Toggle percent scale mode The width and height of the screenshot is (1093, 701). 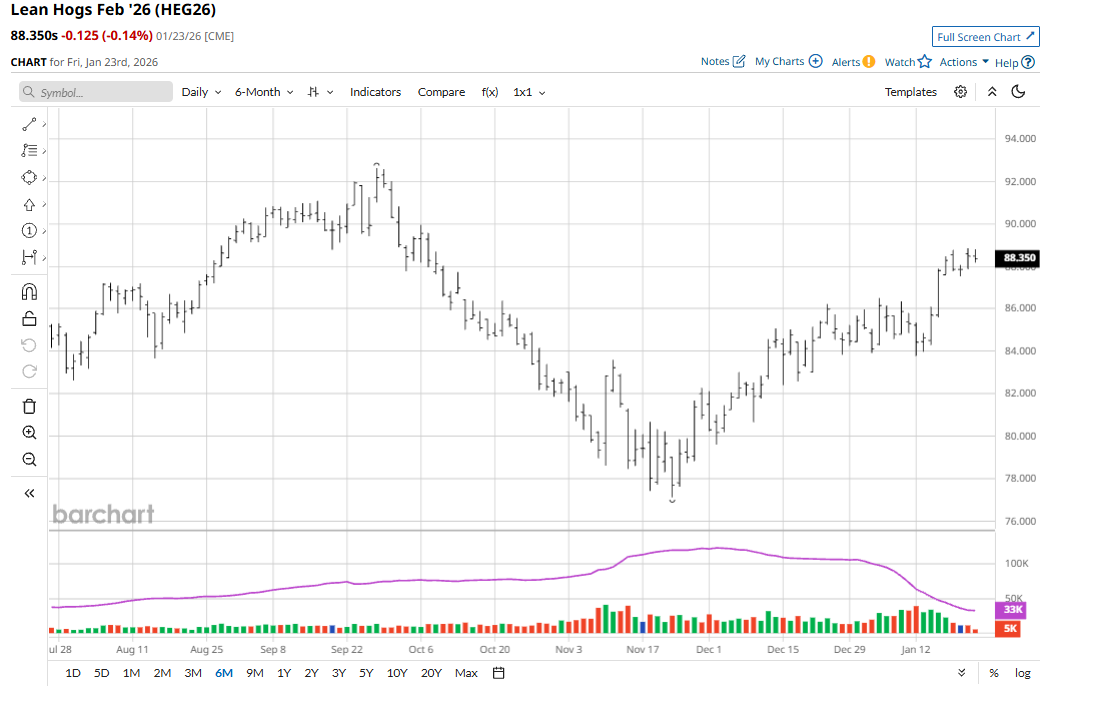pos(994,673)
